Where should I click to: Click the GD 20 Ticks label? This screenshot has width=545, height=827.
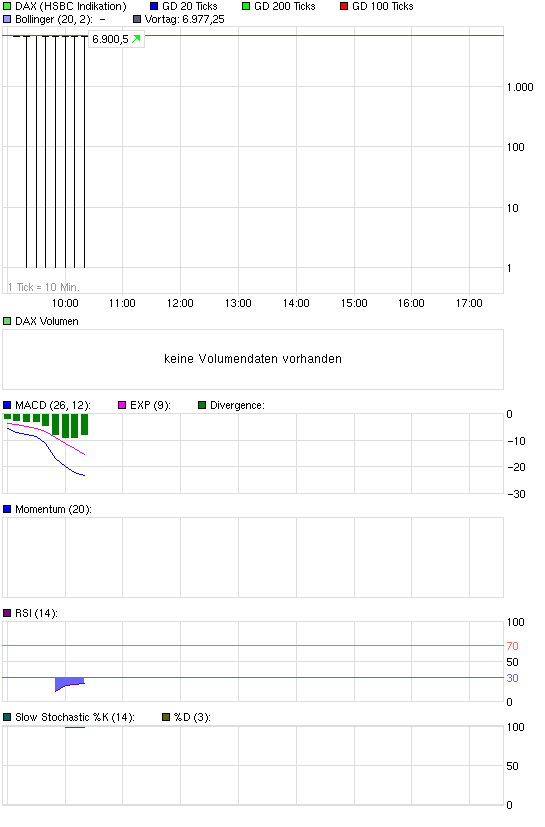(x=190, y=6)
